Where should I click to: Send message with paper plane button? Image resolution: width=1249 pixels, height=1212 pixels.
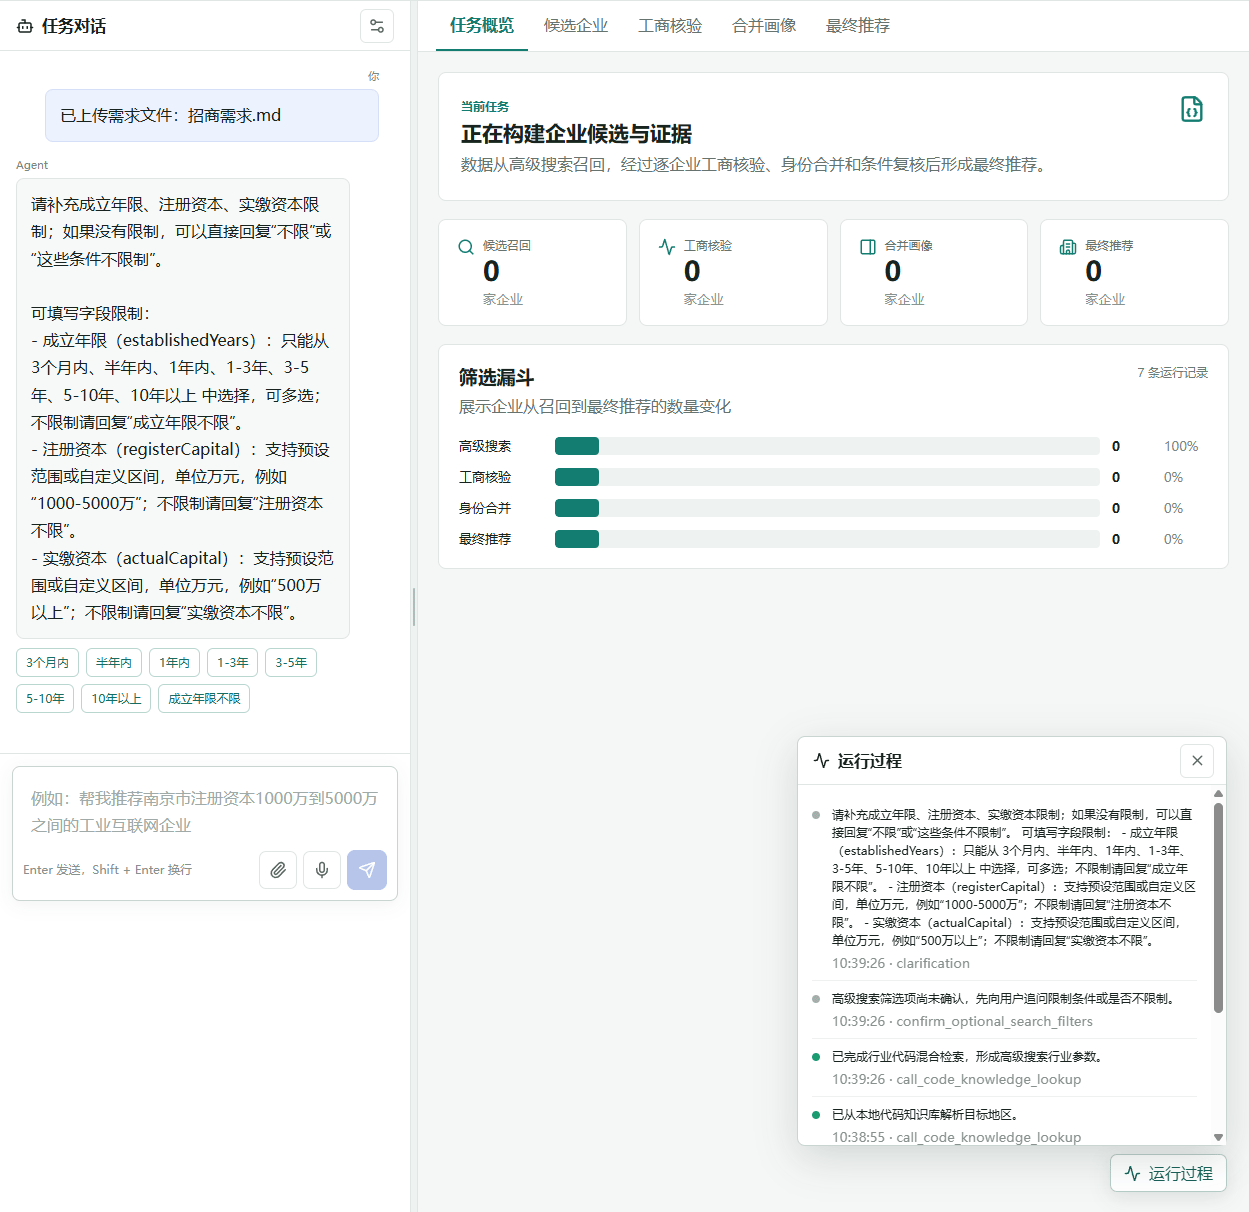point(367,870)
